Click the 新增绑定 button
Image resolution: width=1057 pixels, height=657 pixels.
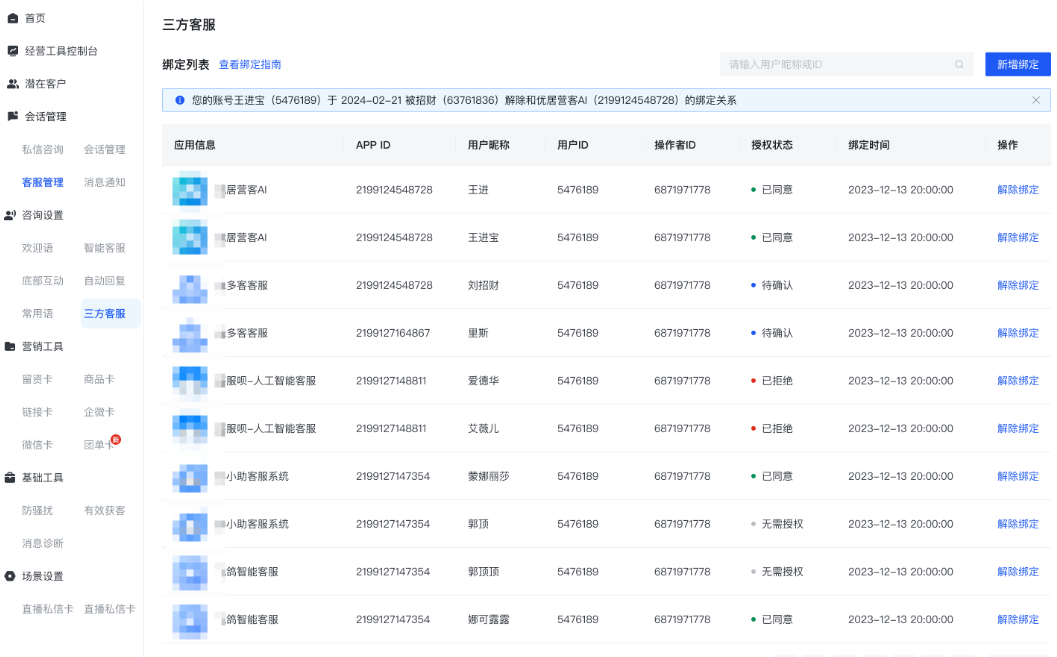point(1018,65)
